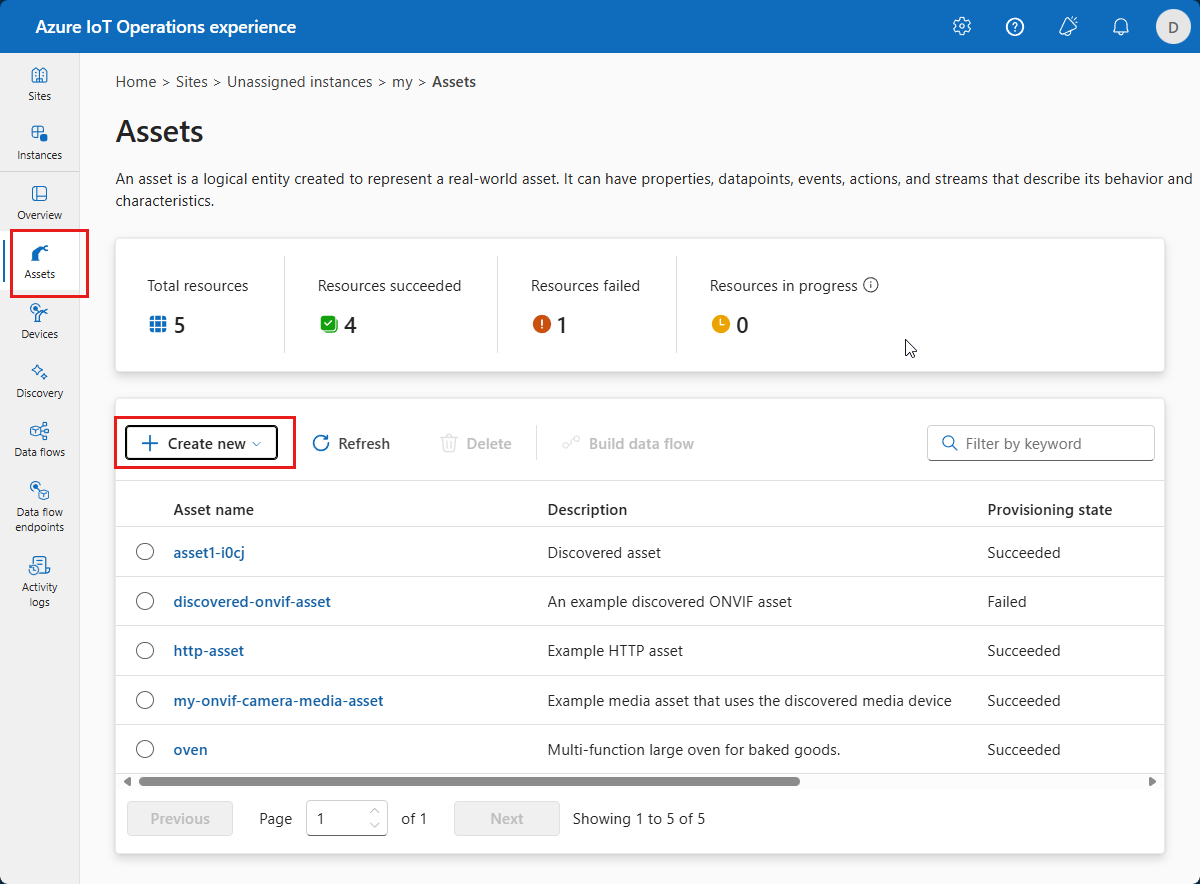This screenshot has width=1200, height=884.
Task: Select the http-asset row radio button
Action: pos(145,651)
